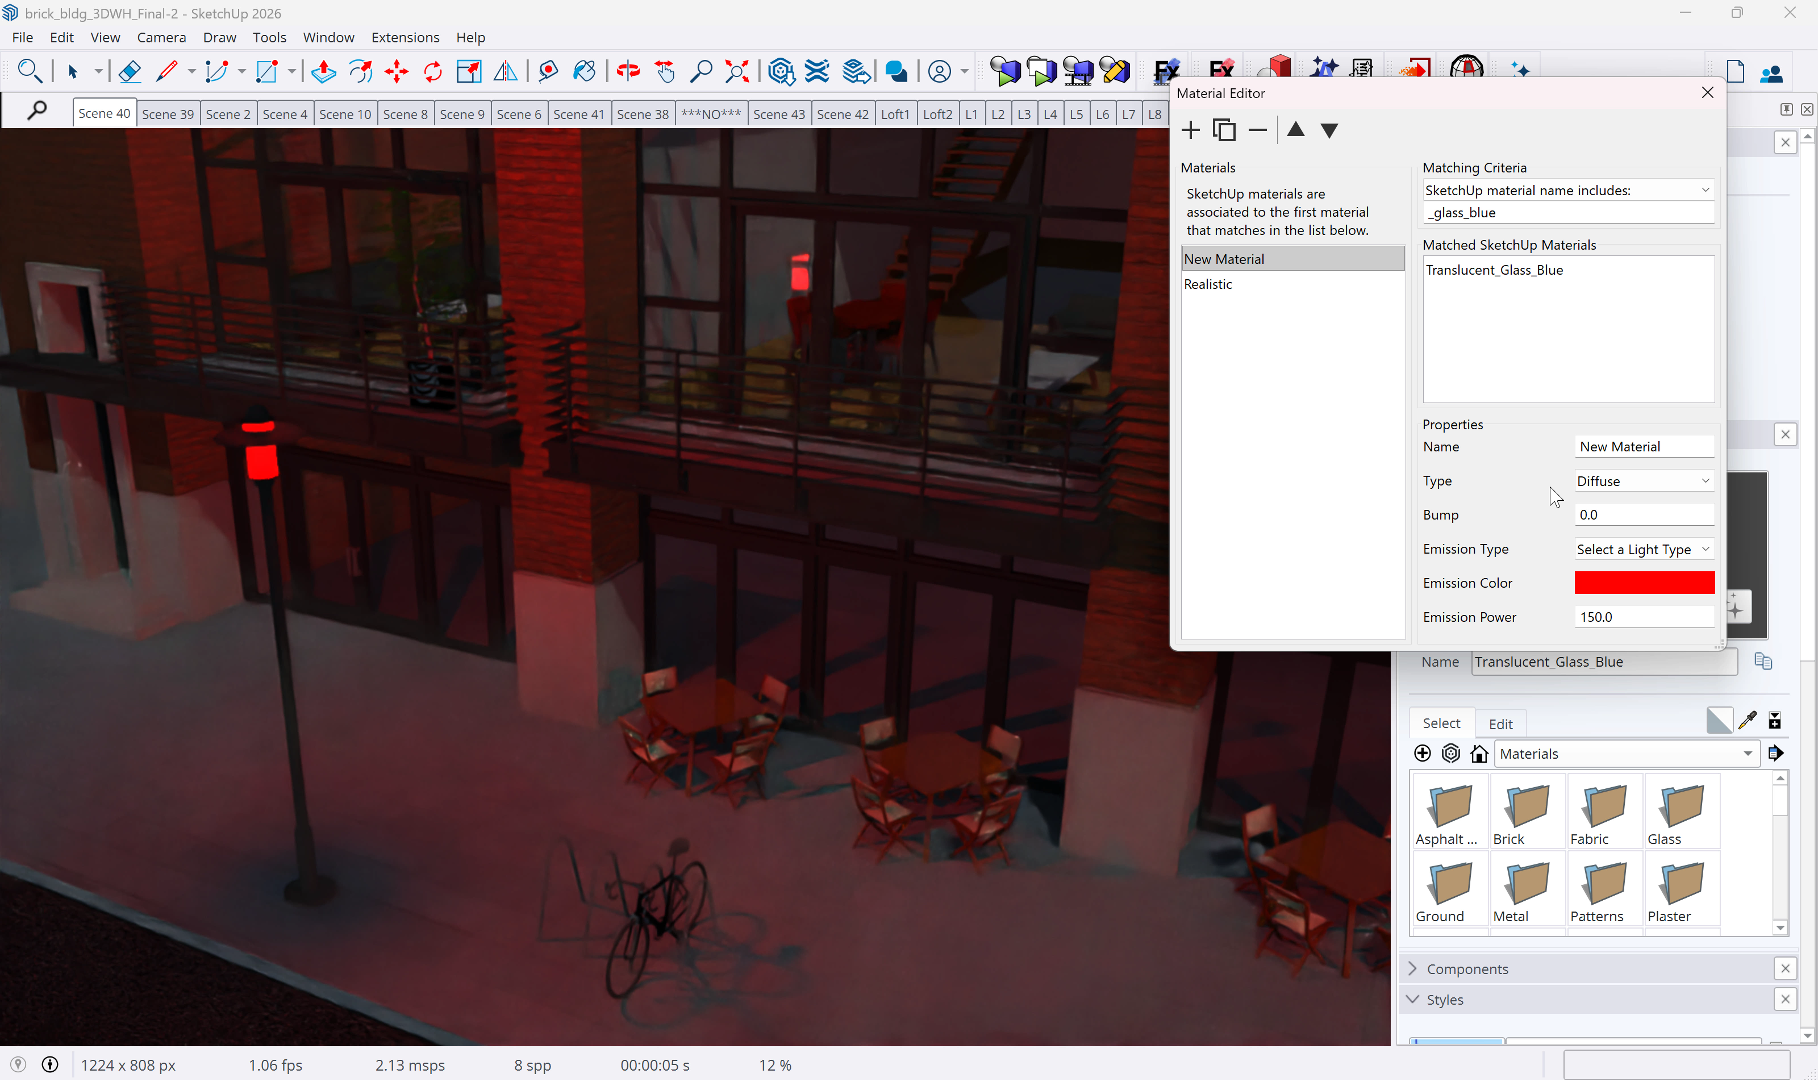1818x1080 pixels.
Task: Select the Orbit camera tool
Action: (x=628, y=71)
